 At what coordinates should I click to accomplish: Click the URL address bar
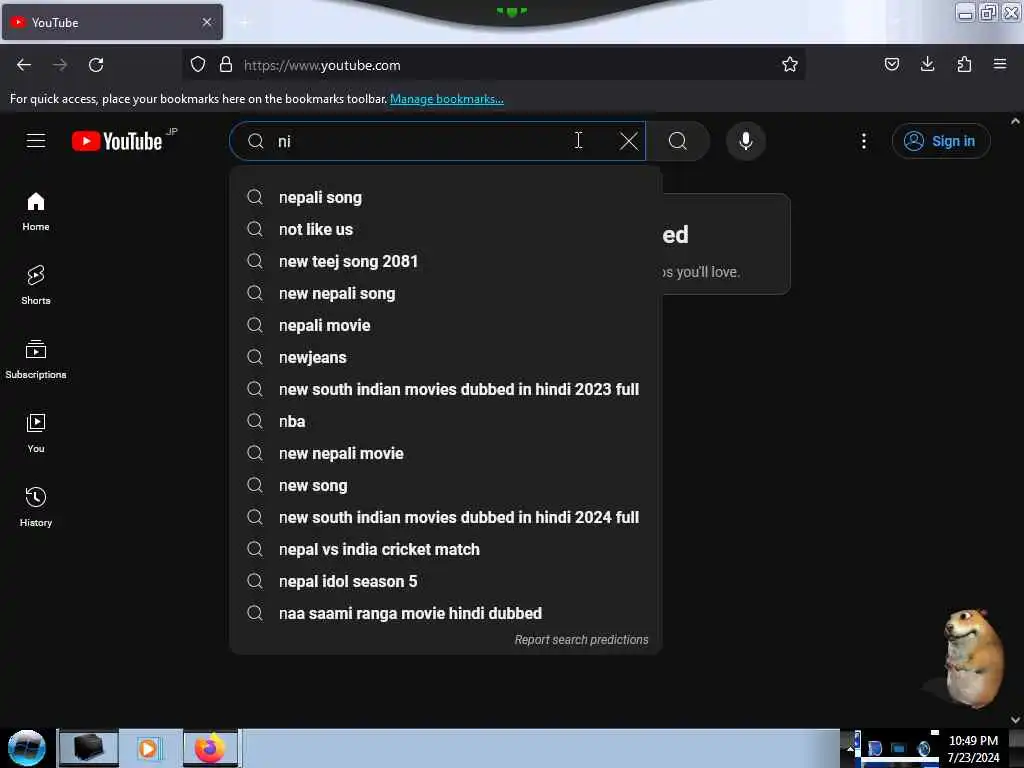(x=493, y=65)
